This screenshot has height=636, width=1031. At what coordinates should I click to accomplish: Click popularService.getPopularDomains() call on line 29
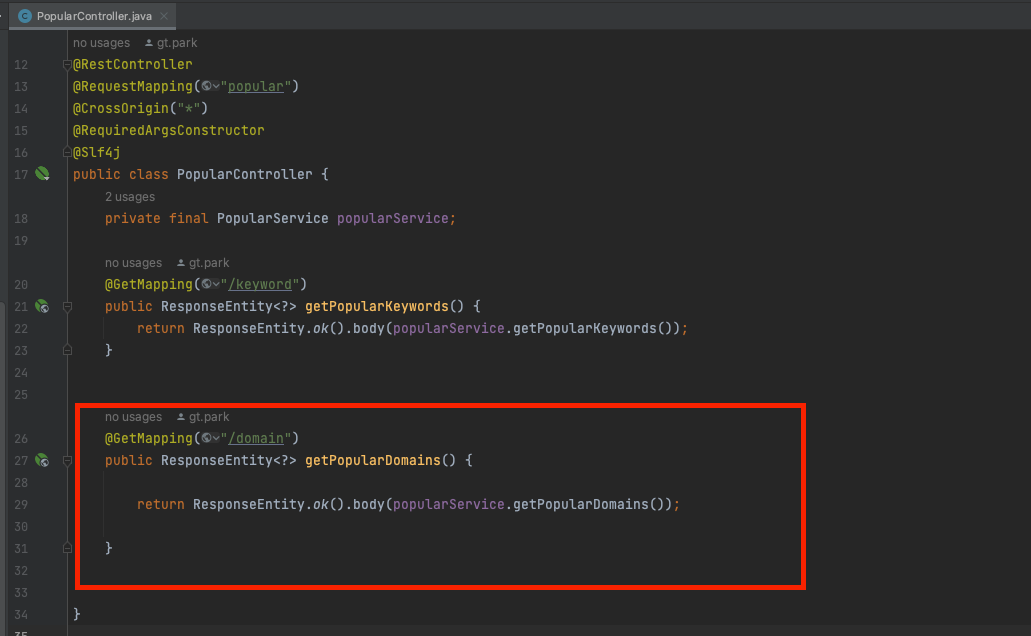coord(529,504)
